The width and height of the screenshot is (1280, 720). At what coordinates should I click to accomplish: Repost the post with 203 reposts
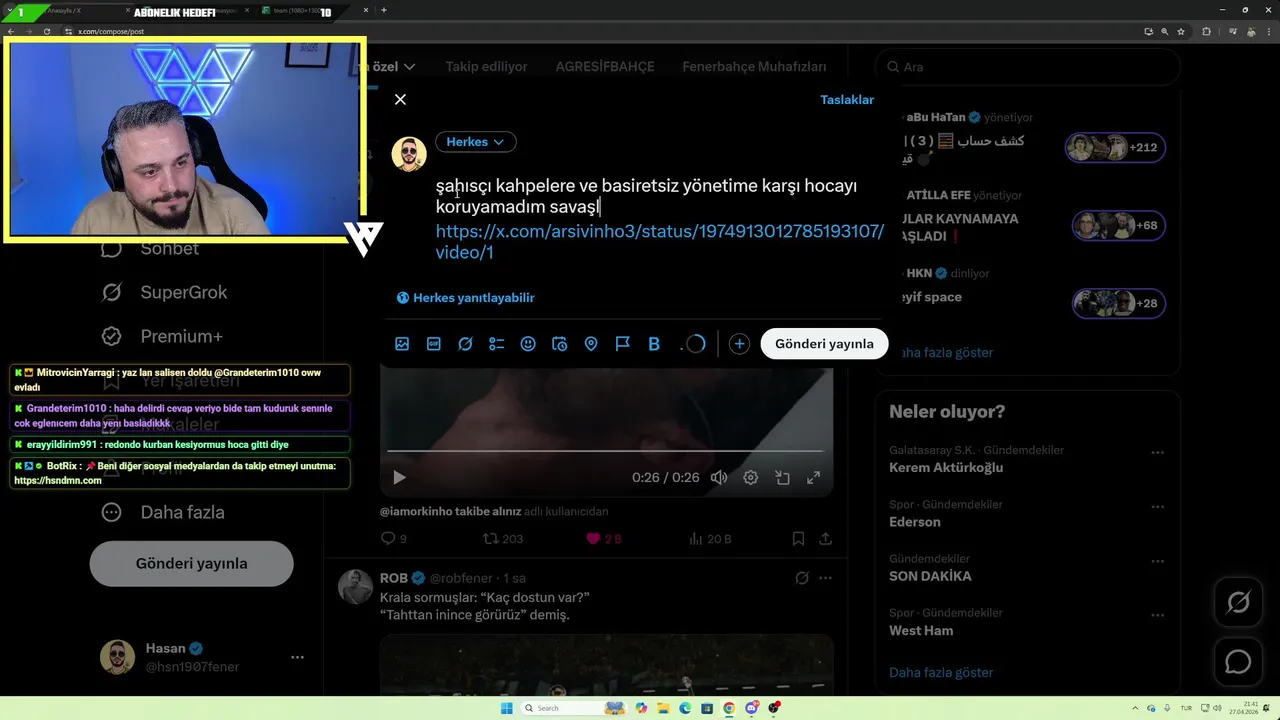coord(503,539)
